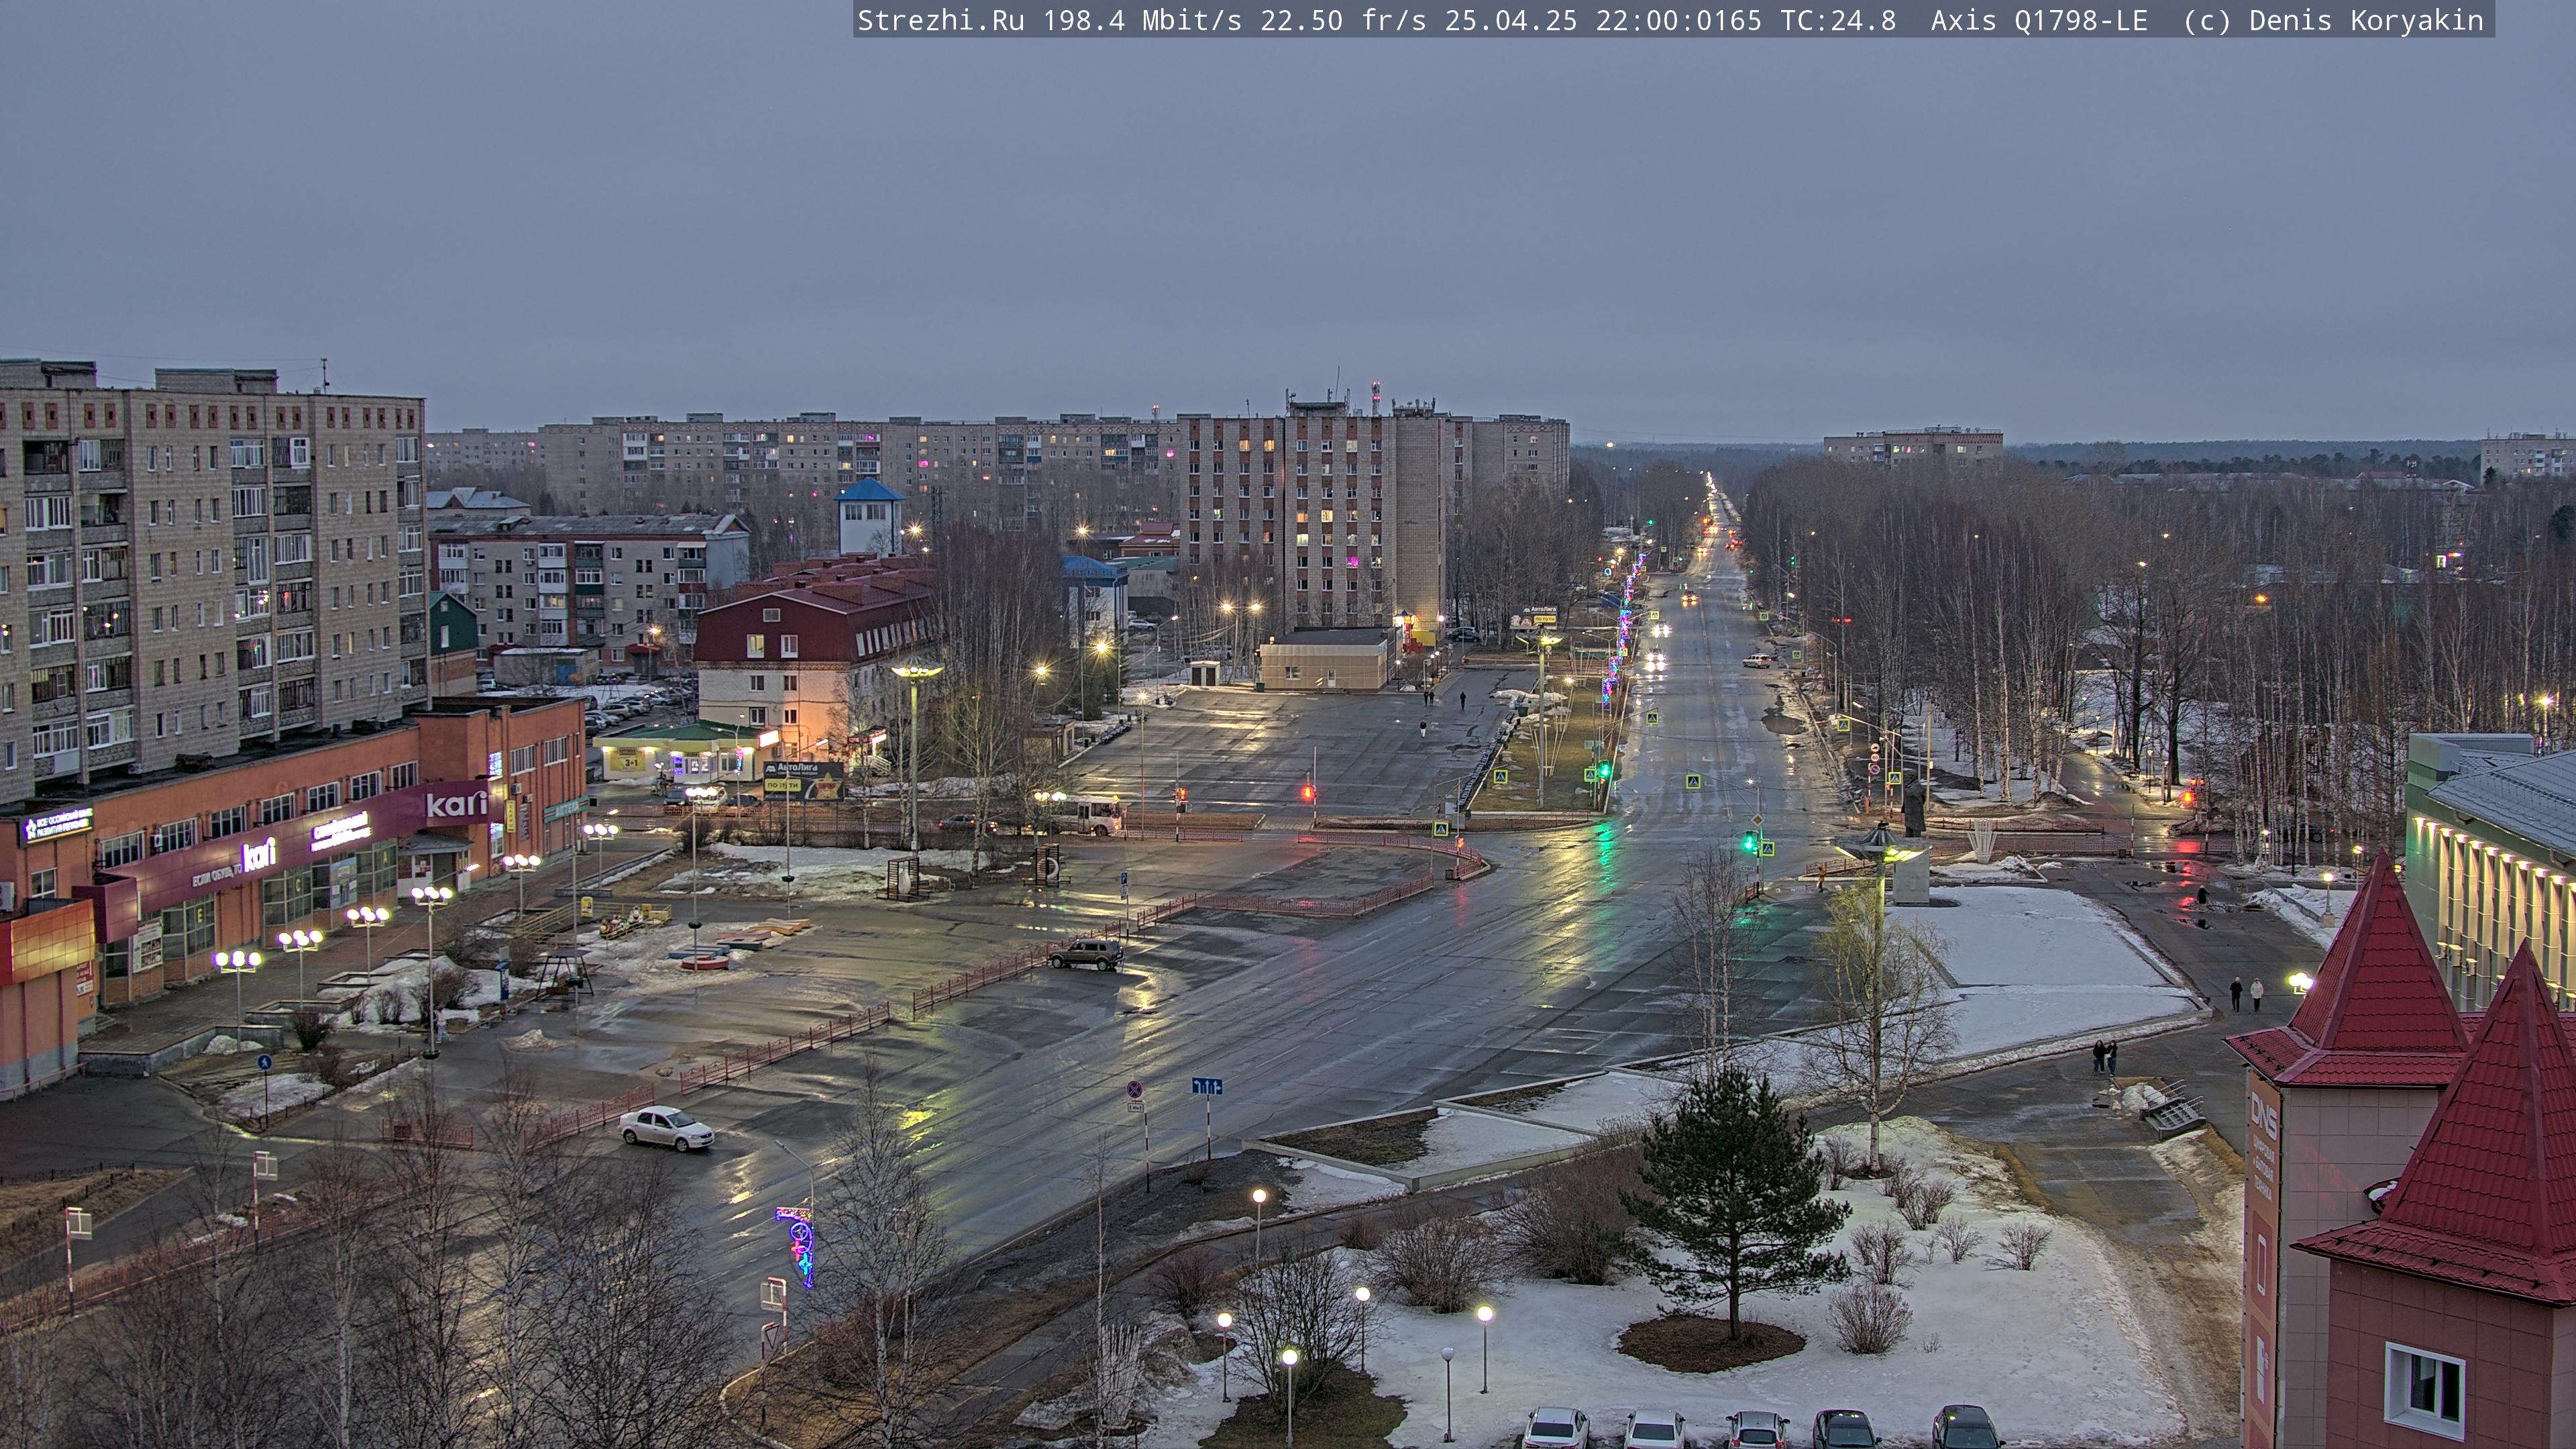Click the "(c) Denis Koryakin" credit text
Screen dimensions: 2576x1449
2333,20
